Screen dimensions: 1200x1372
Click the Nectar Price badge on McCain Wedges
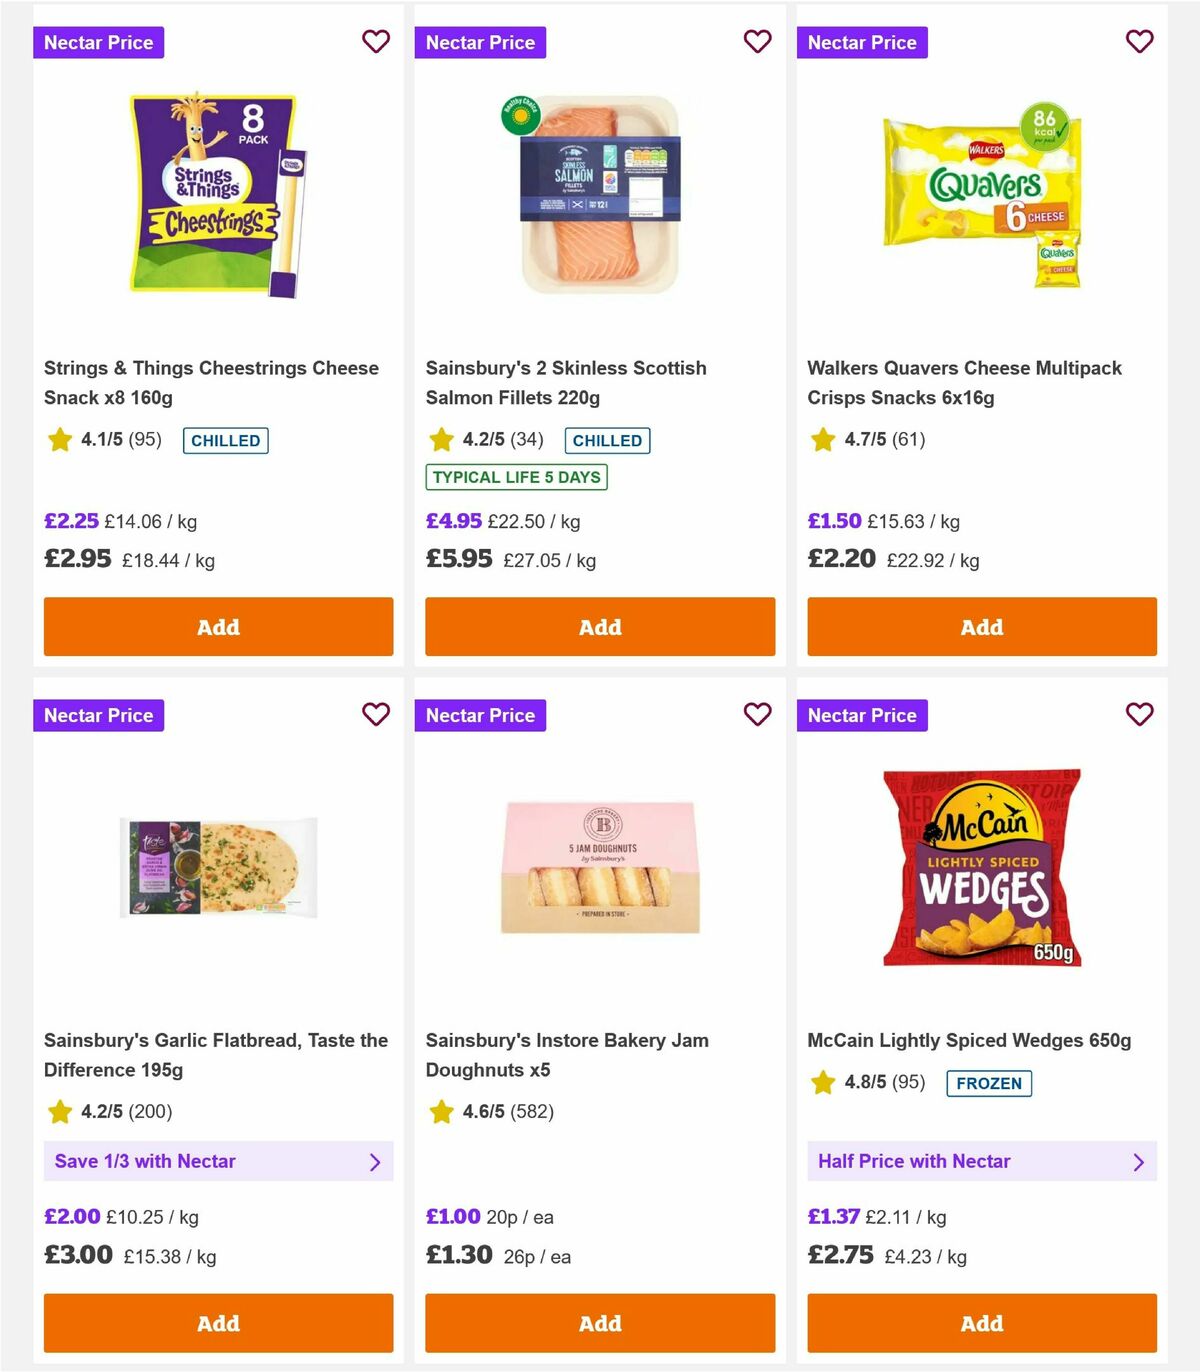click(862, 715)
